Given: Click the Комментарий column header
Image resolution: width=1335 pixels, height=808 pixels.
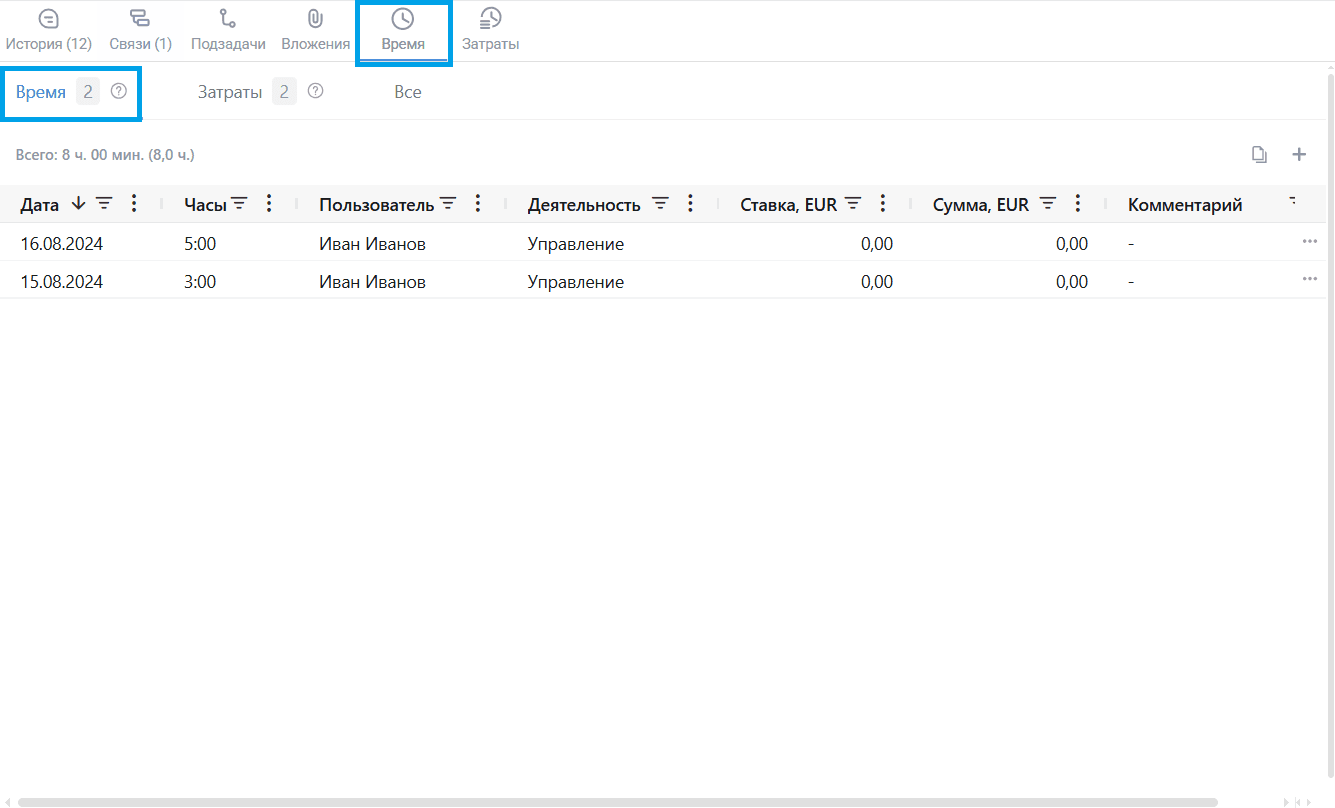Looking at the screenshot, I should 1185,205.
